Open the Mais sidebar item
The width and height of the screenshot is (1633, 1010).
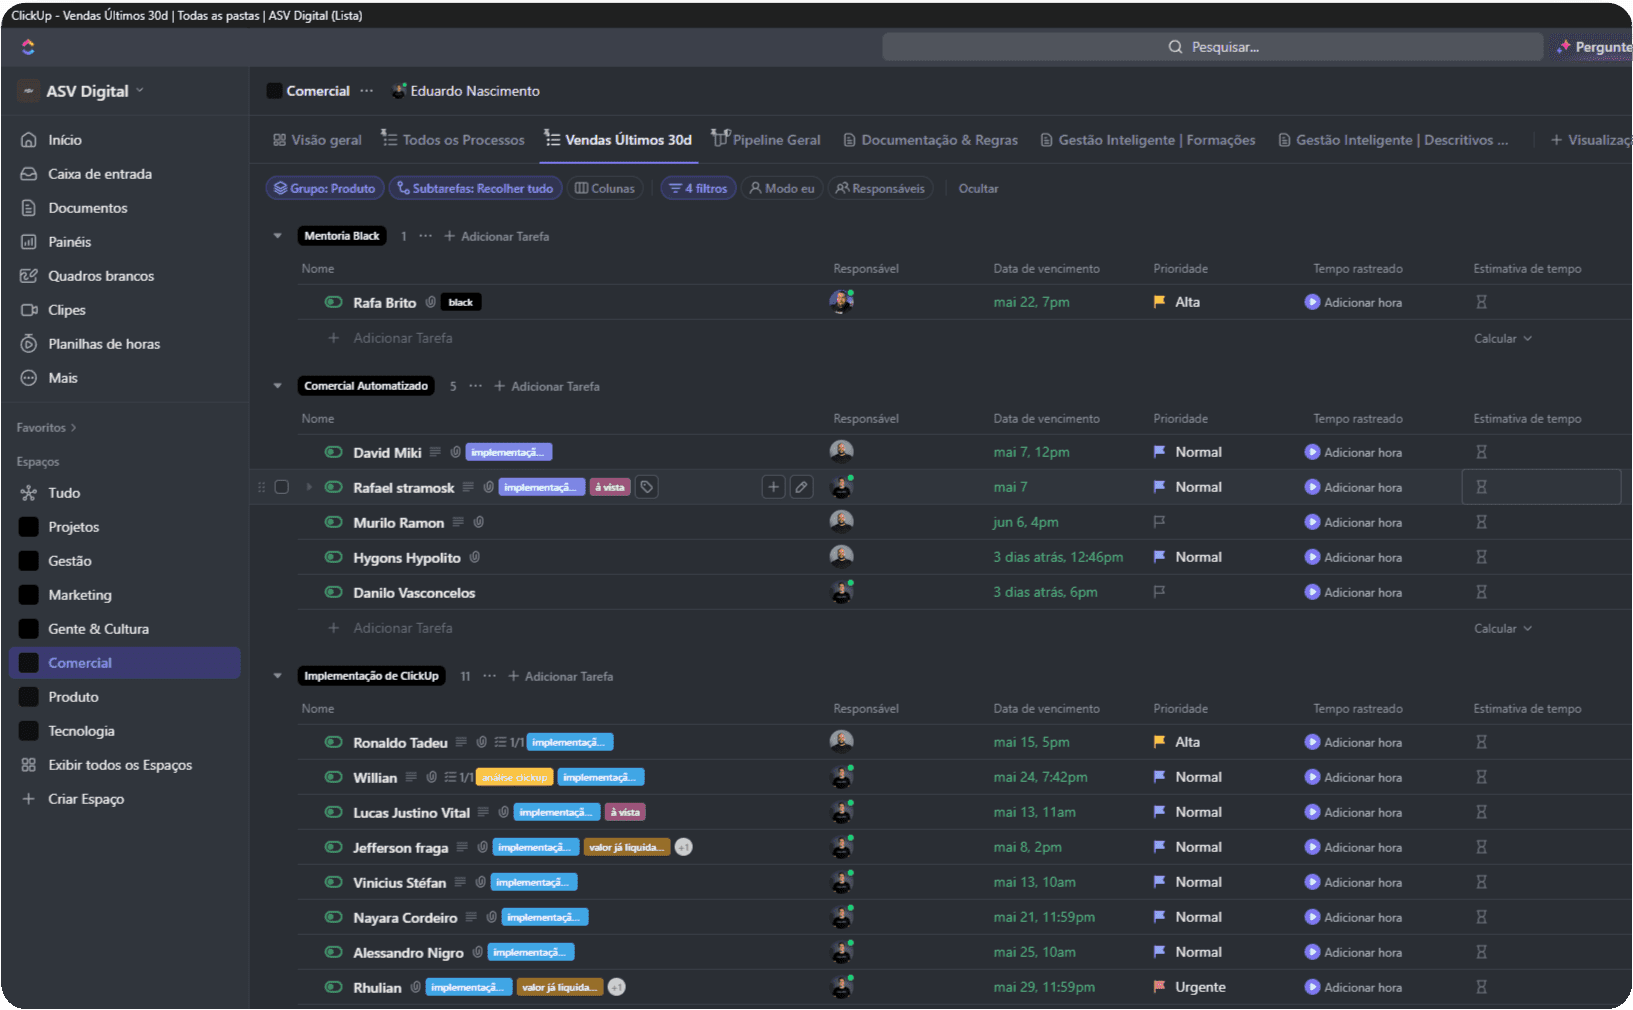tap(63, 378)
